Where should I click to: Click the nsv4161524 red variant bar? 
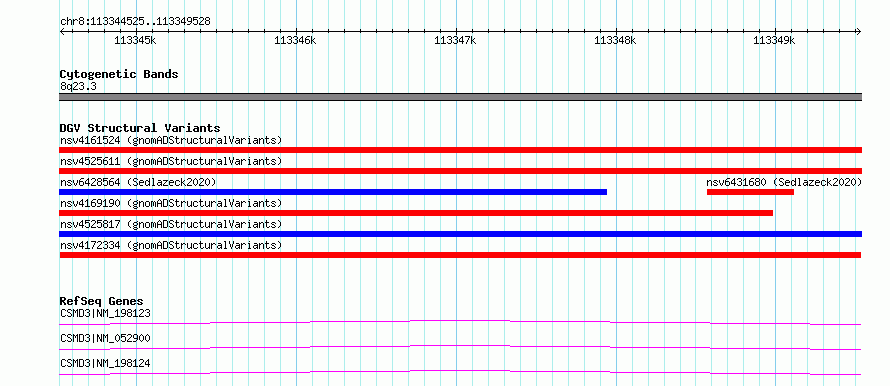coord(460,150)
